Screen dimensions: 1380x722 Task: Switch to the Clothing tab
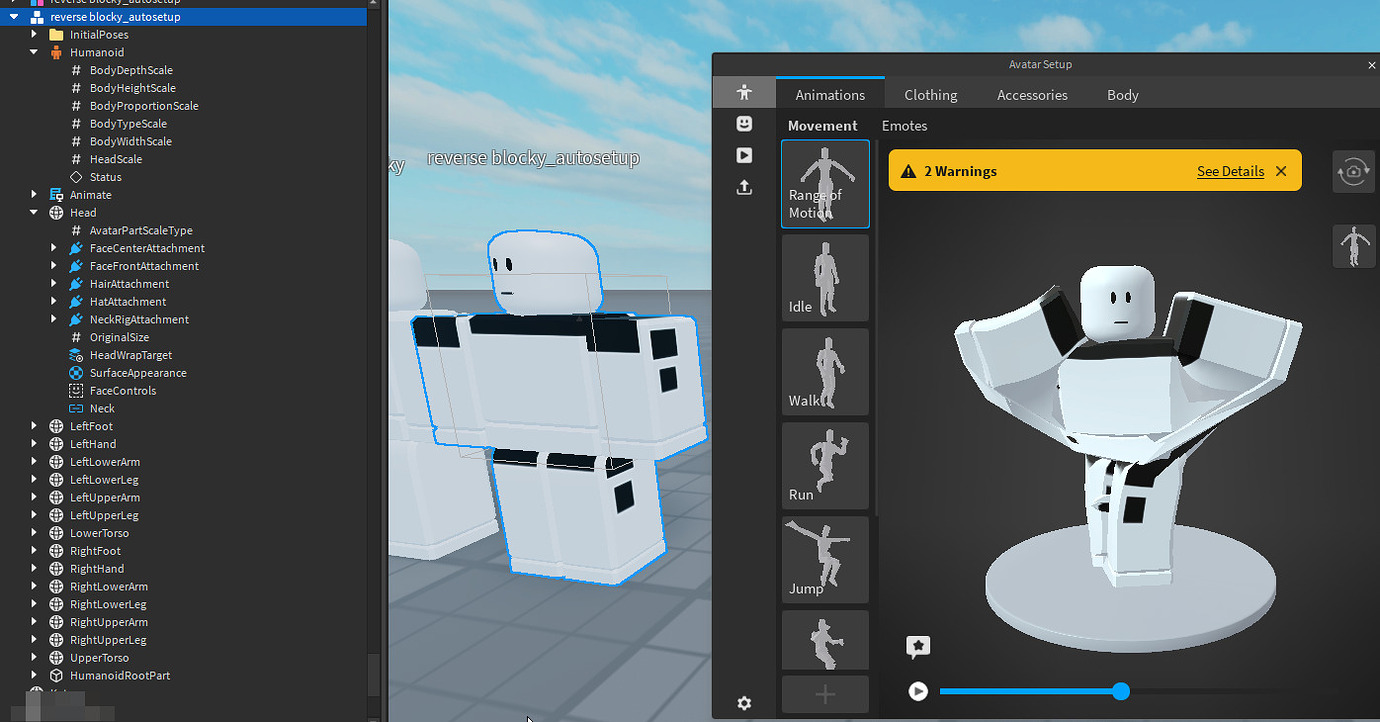point(931,95)
